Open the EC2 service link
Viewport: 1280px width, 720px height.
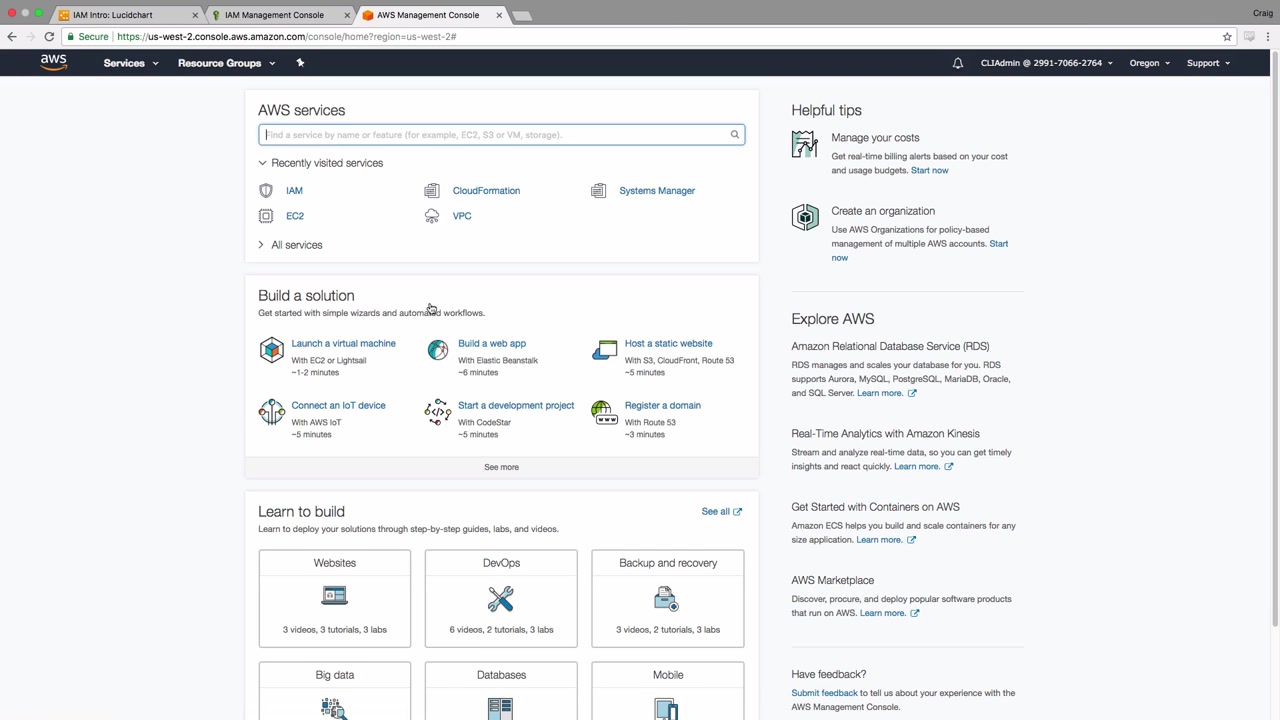[x=295, y=216]
